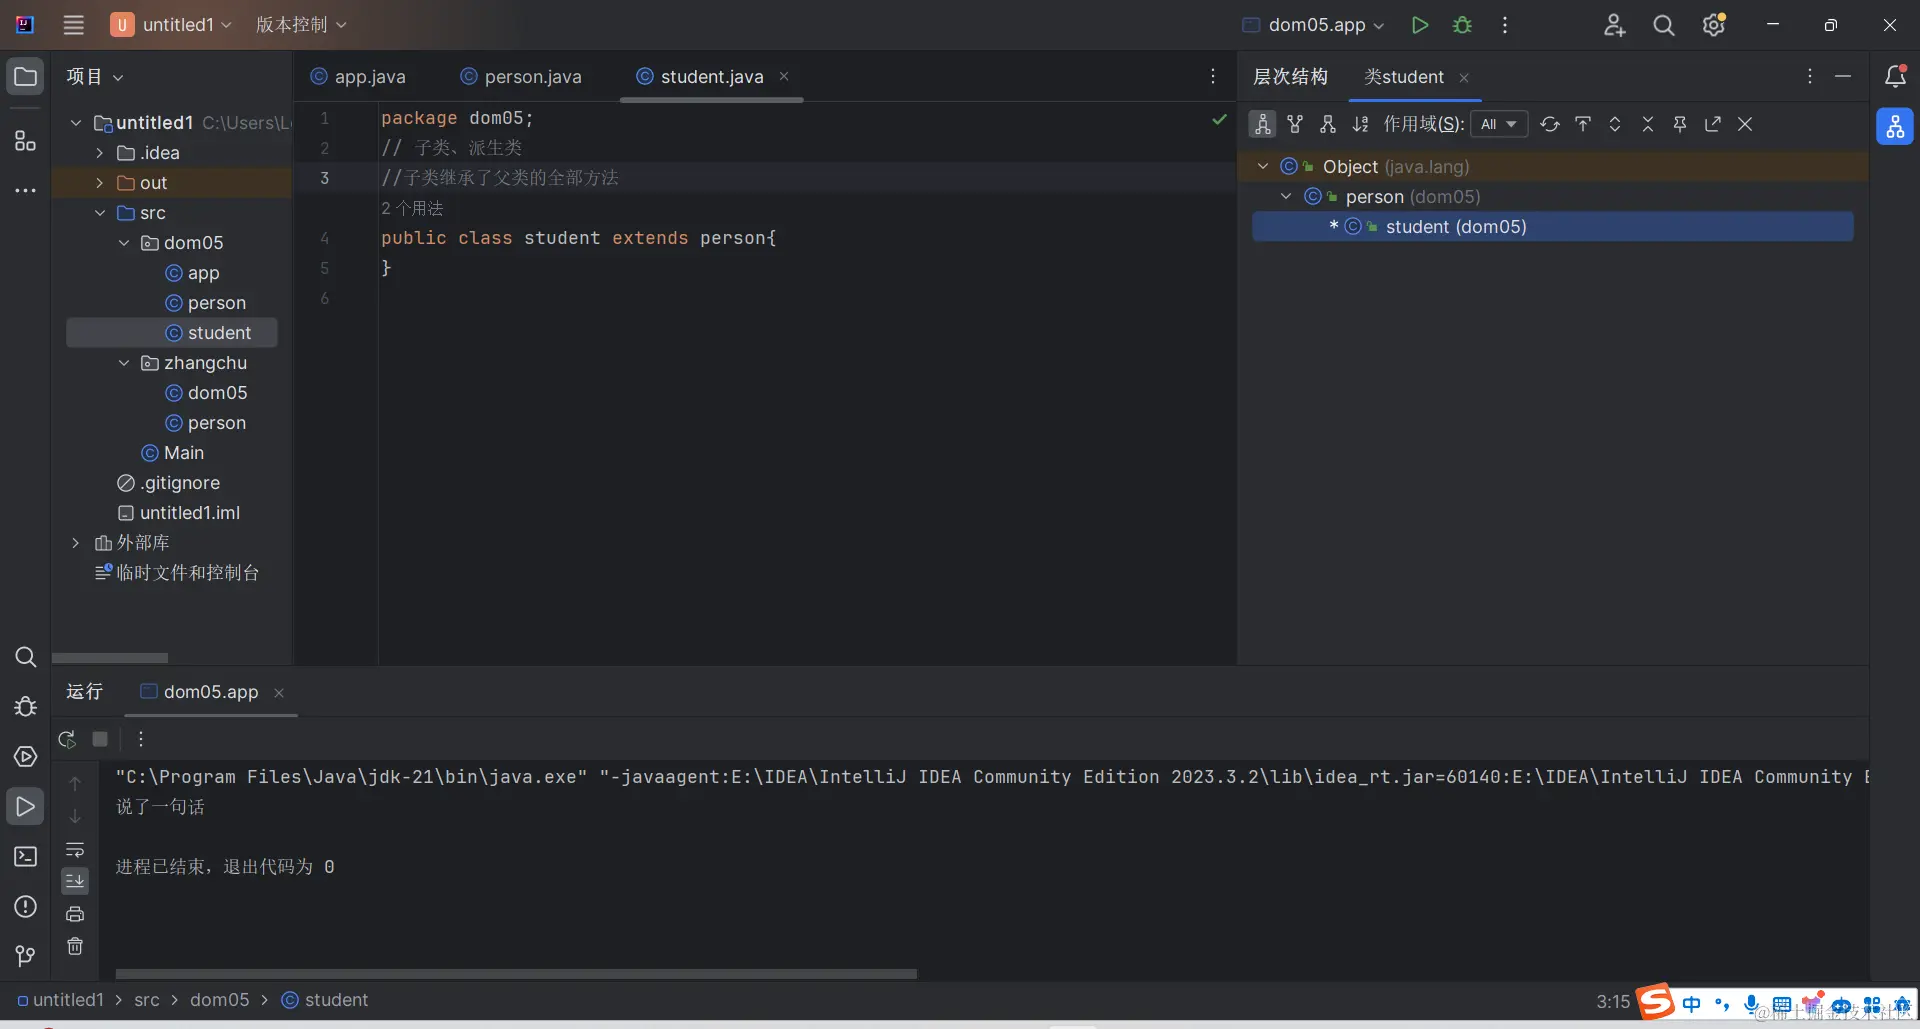Click the project tree horizontal scrollbar
This screenshot has width=1920, height=1029.
coord(110,658)
